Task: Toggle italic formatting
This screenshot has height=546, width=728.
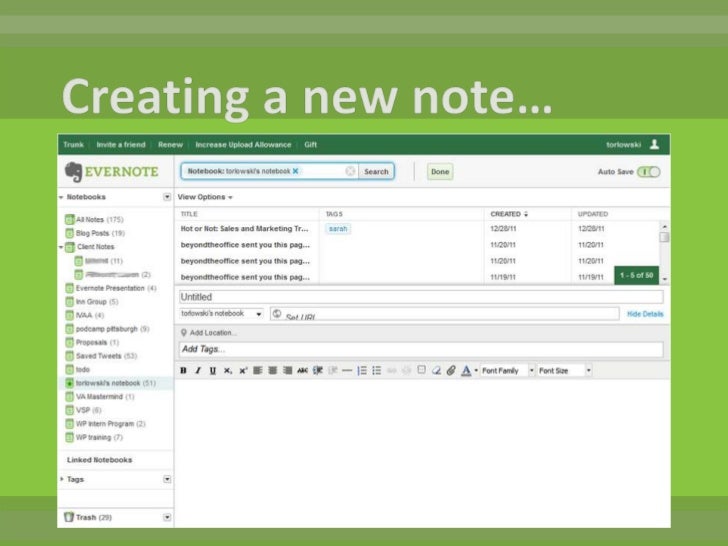Action: (x=198, y=370)
